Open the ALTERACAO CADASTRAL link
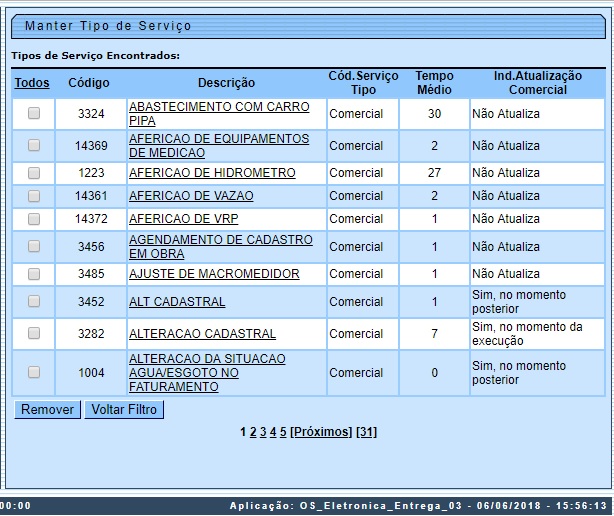 pos(202,334)
